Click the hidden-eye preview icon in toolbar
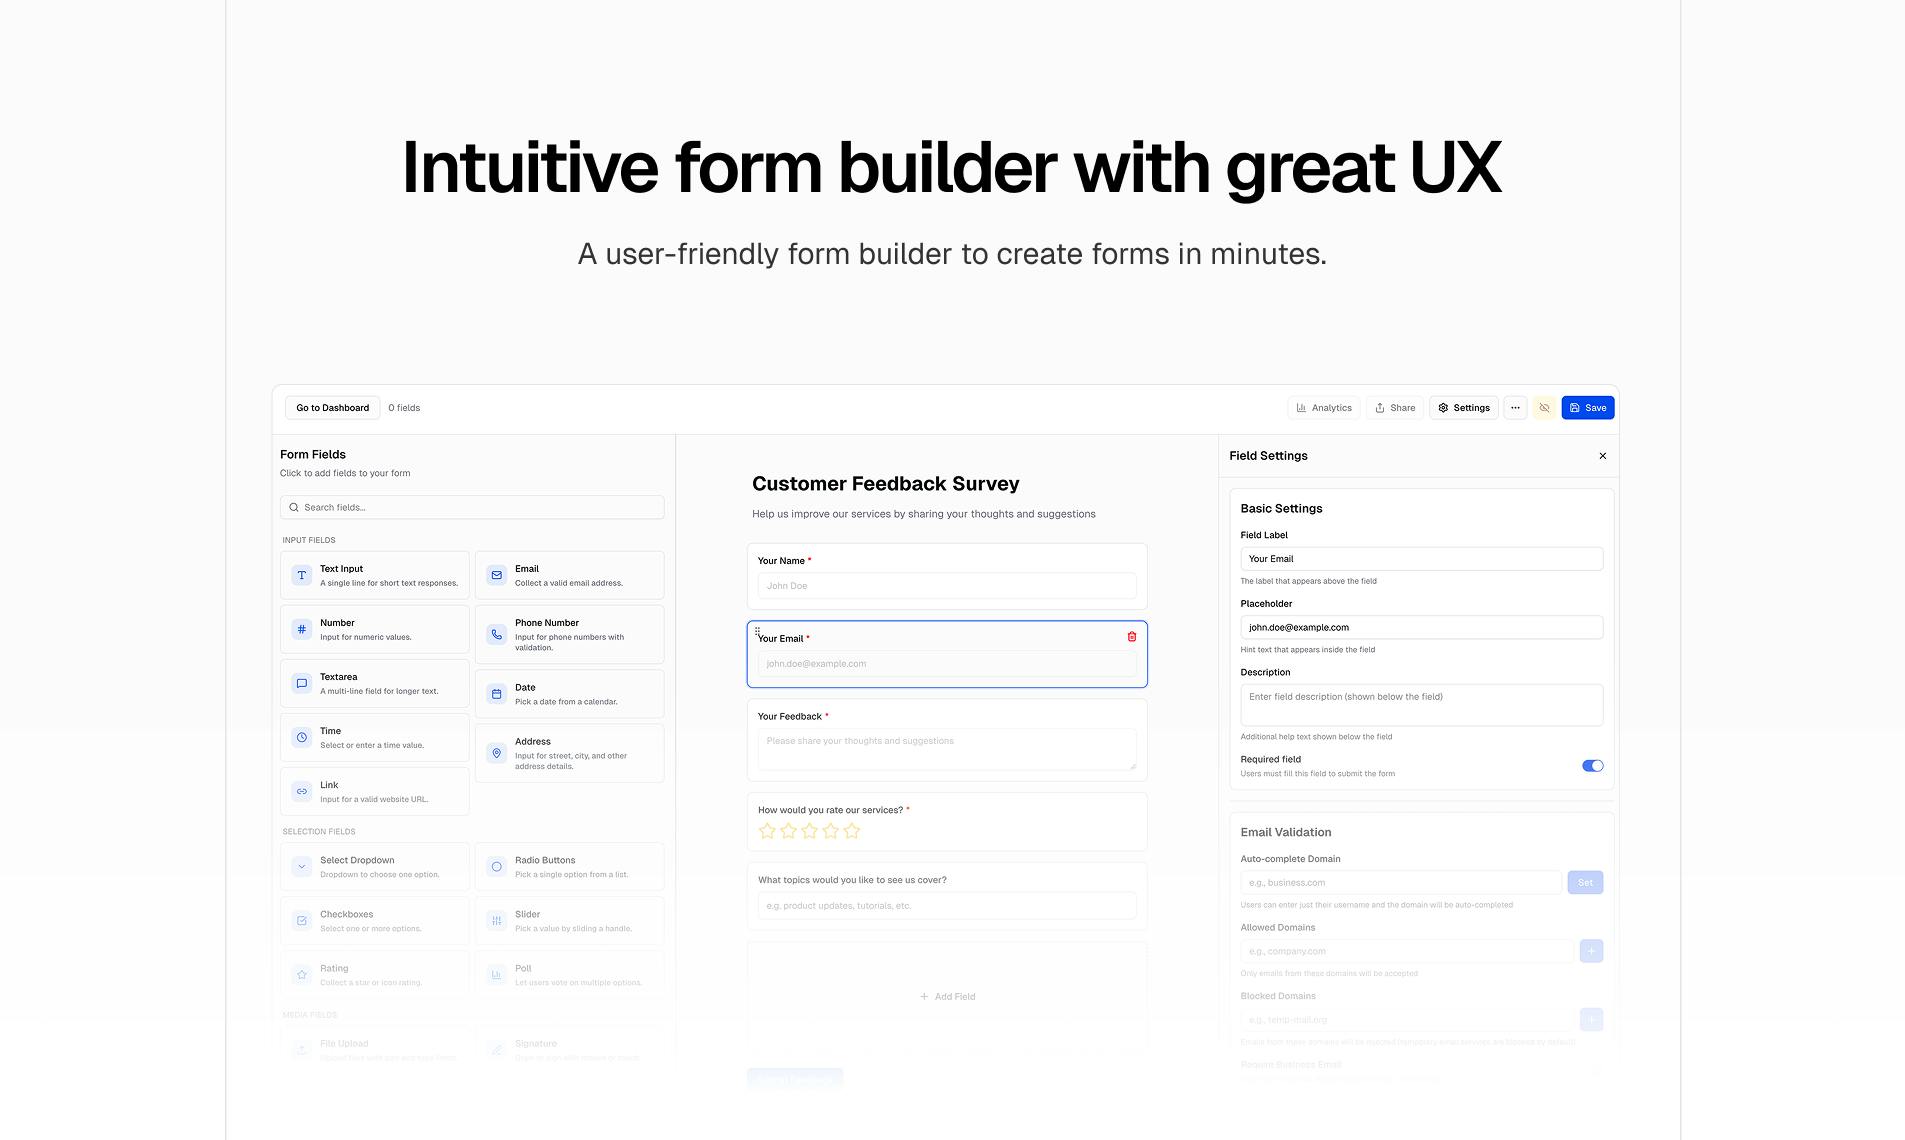1905x1140 pixels. (1544, 408)
